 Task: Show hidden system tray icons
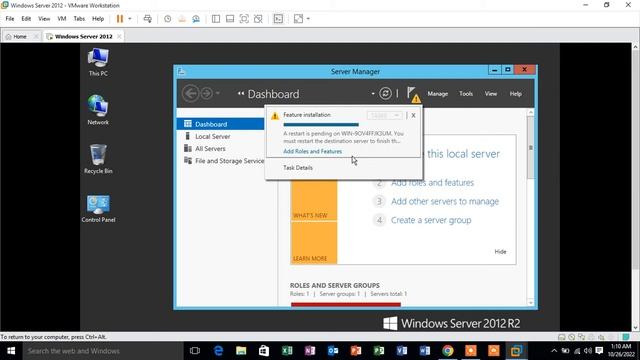tap(554, 351)
